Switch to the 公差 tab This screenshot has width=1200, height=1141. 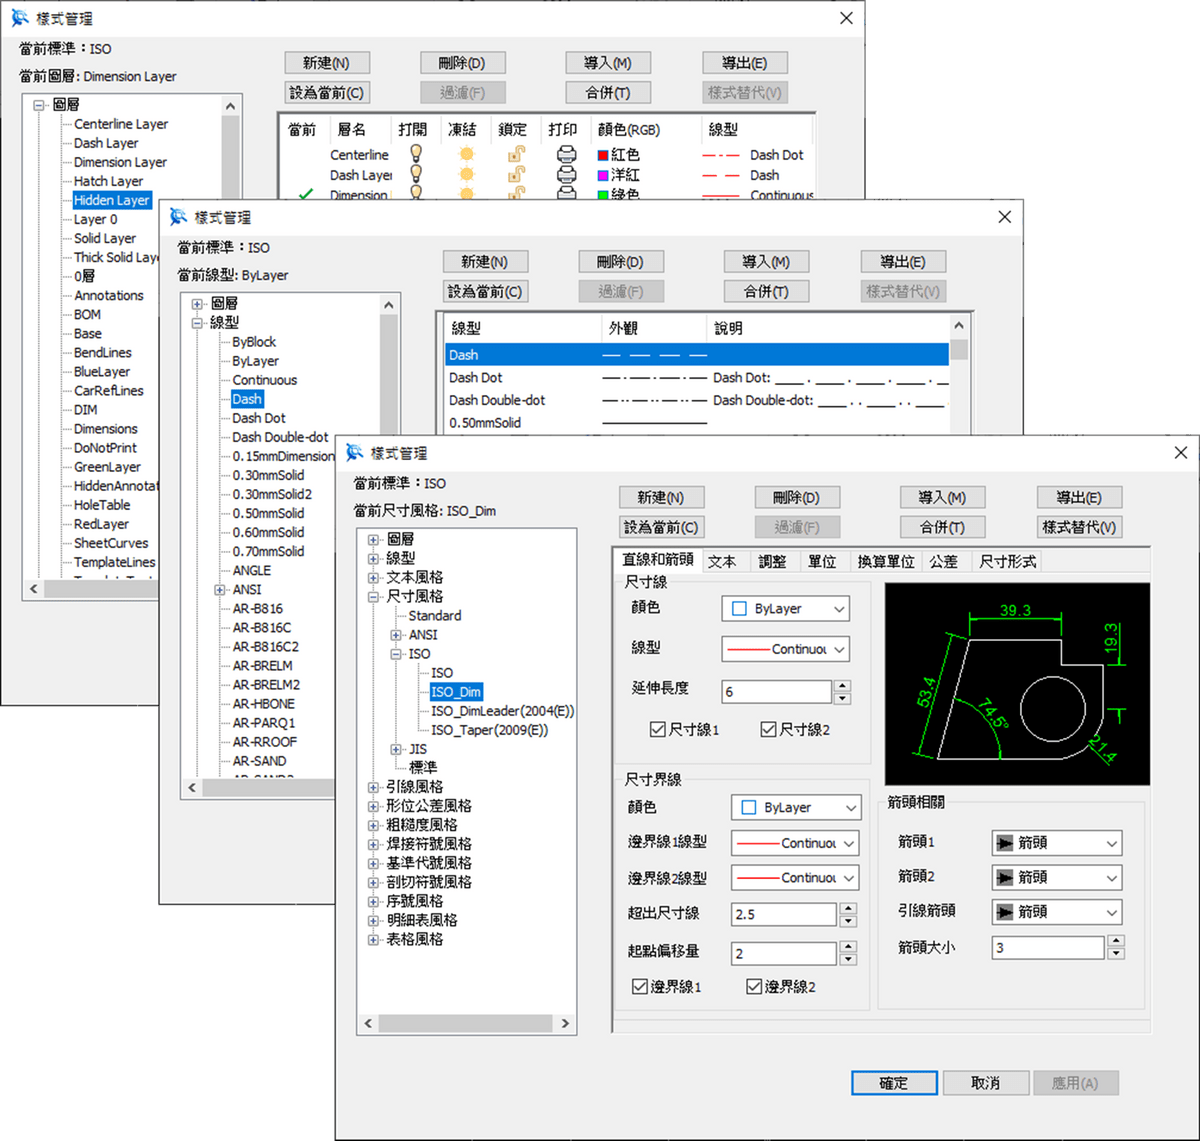tap(944, 561)
